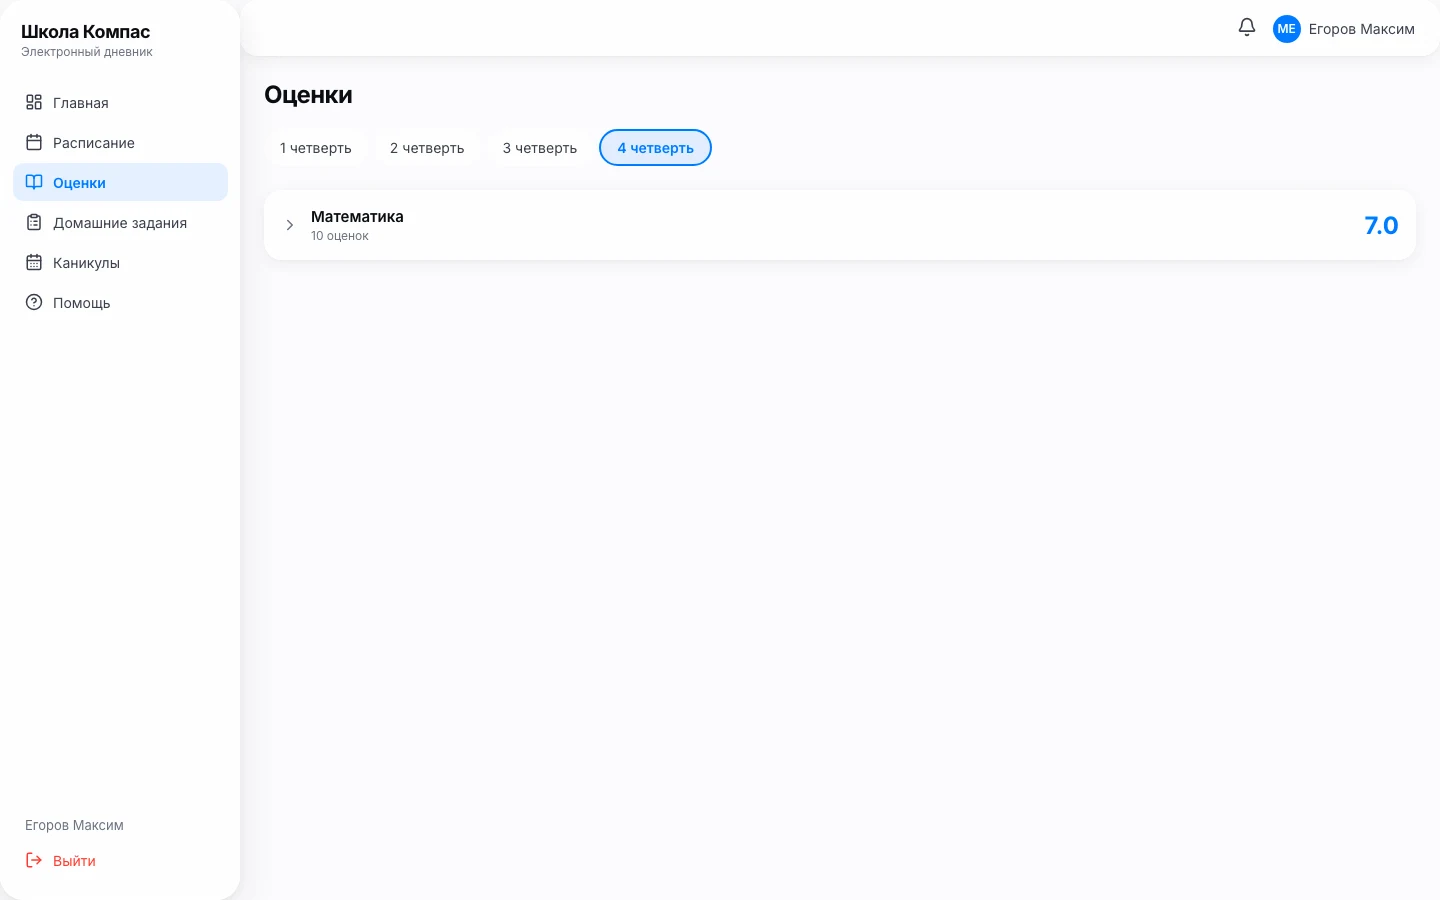Screen dimensions: 1440x900
Task: Click the Электронный дневник subtitle
Action: click(87, 52)
